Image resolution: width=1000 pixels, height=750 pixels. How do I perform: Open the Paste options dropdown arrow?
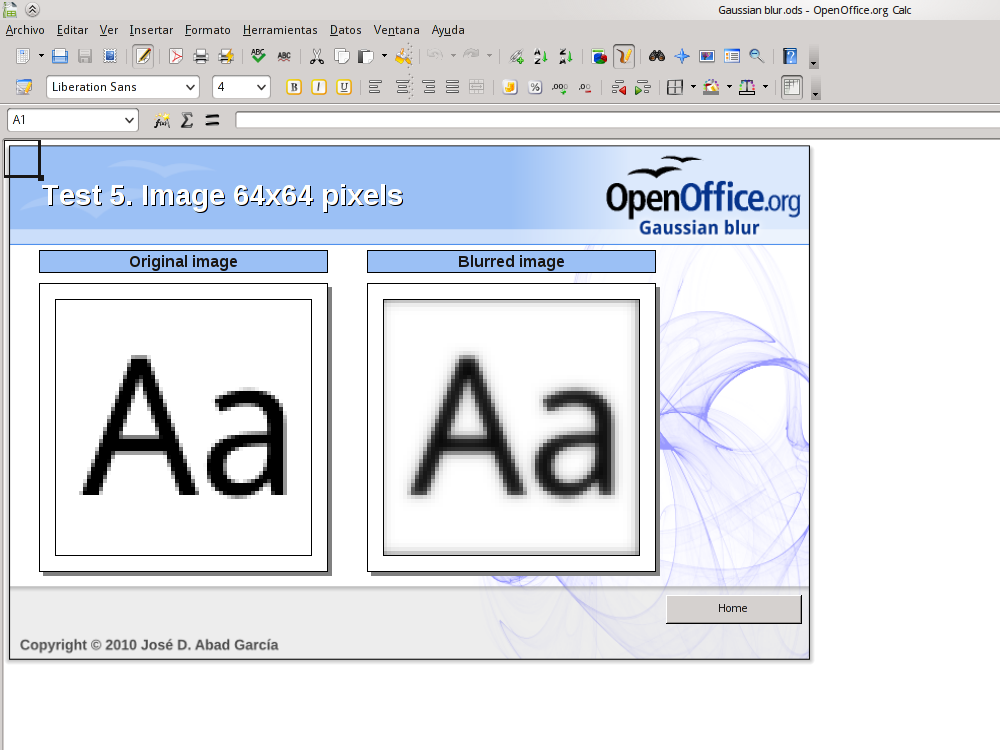[x=384, y=56]
